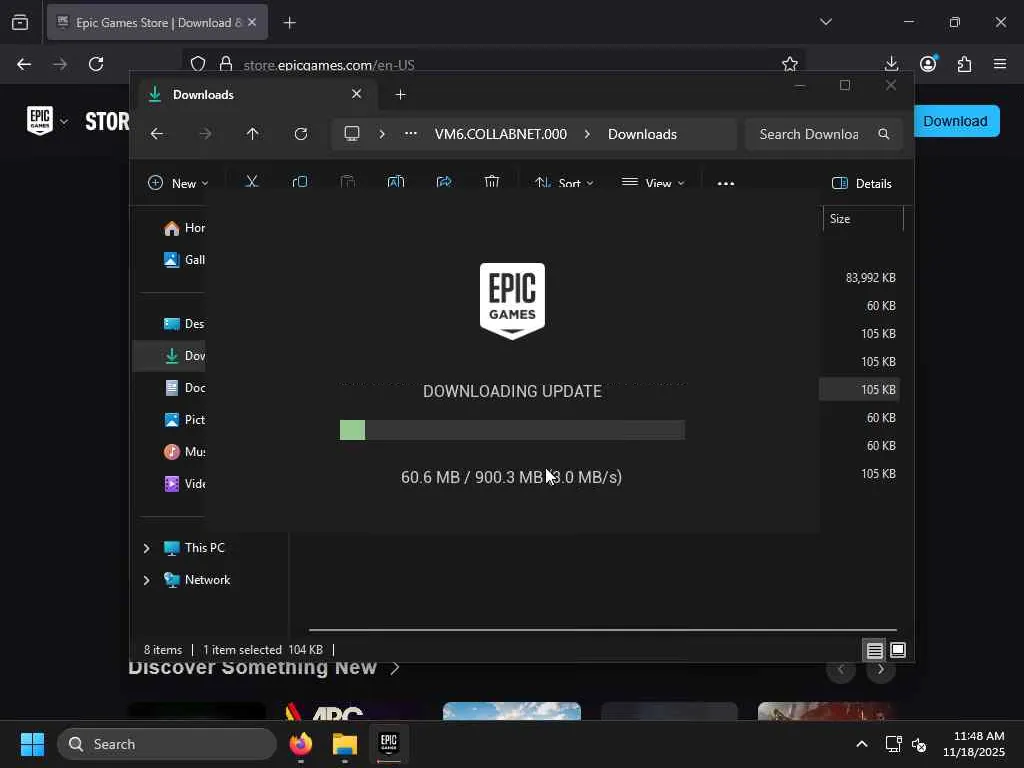Expand the Network tree node
The image size is (1024, 768).
[146, 580]
